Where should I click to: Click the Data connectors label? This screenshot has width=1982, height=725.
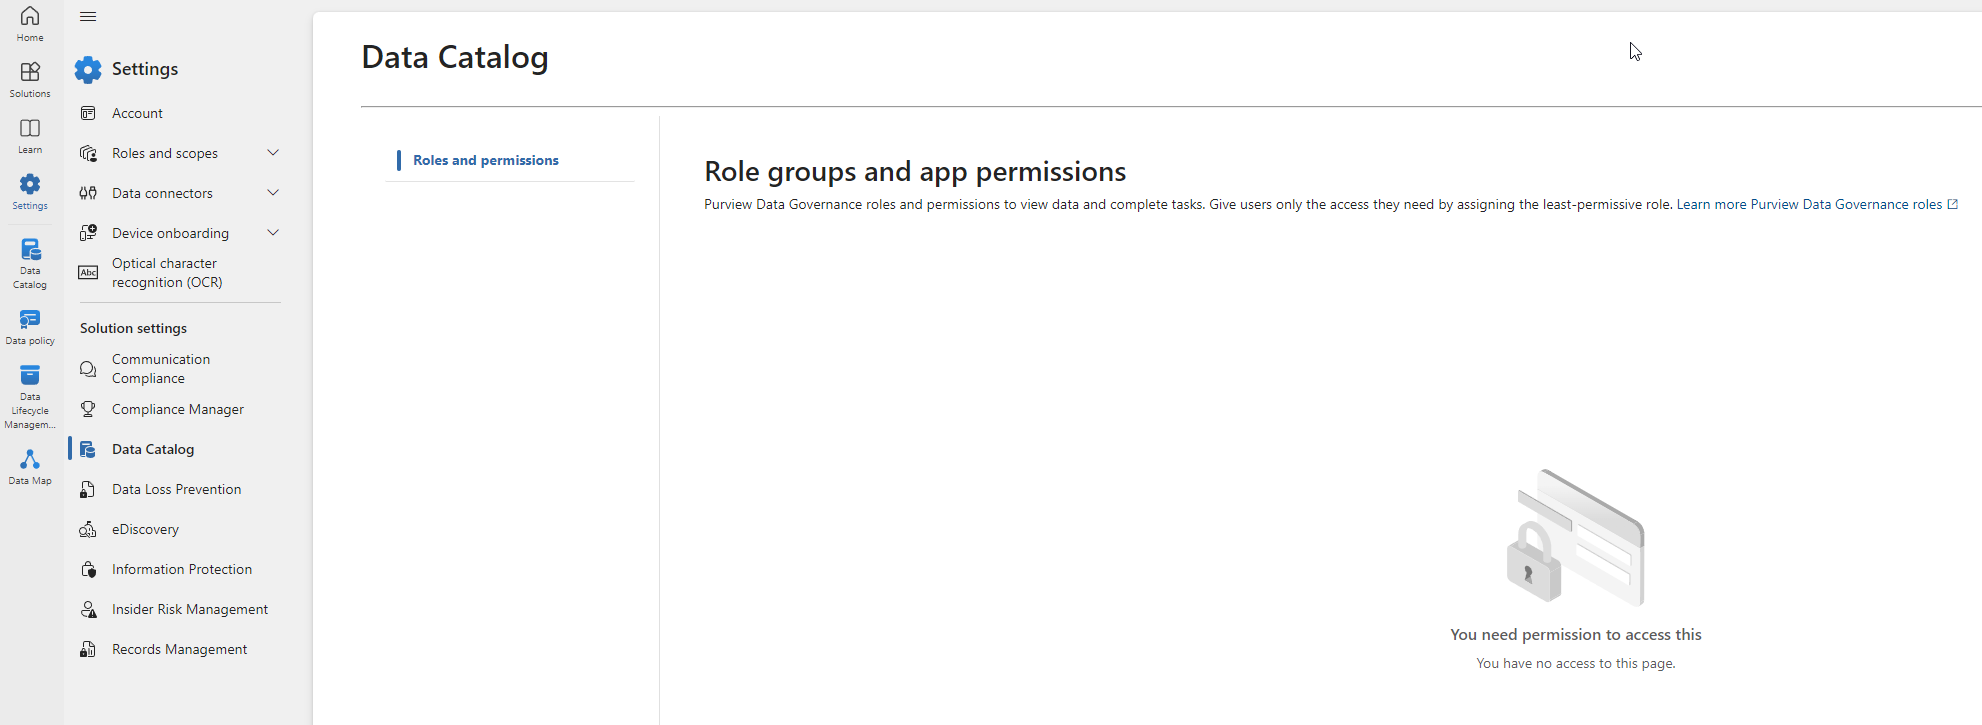pyautogui.click(x=162, y=193)
